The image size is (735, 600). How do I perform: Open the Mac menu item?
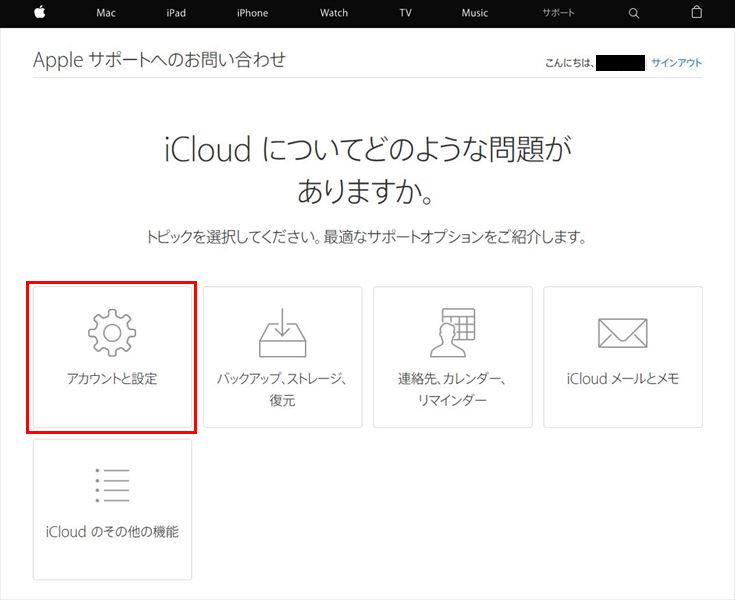point(106,13)
